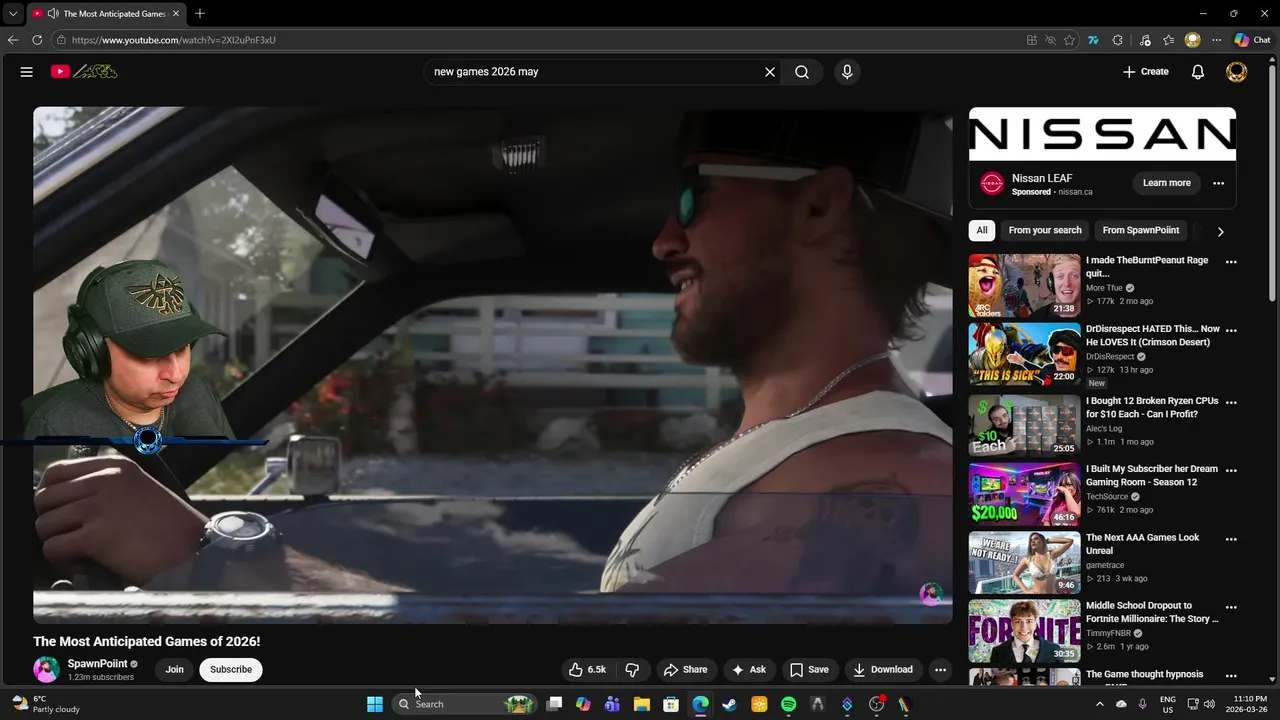Viewport: 1280px width, 720px height.
Task: Subscribe to SpawnPoiint
Action: point(231,670)
